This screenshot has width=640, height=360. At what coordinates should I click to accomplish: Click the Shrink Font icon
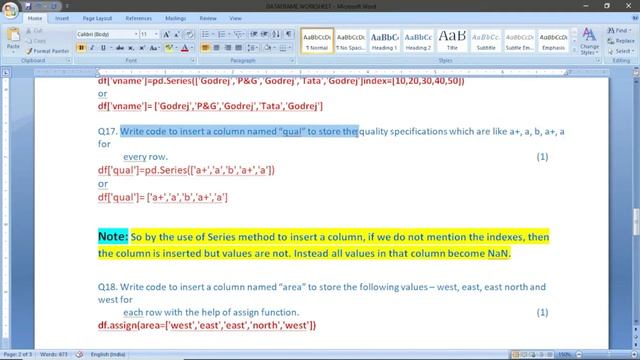(177, 35)
